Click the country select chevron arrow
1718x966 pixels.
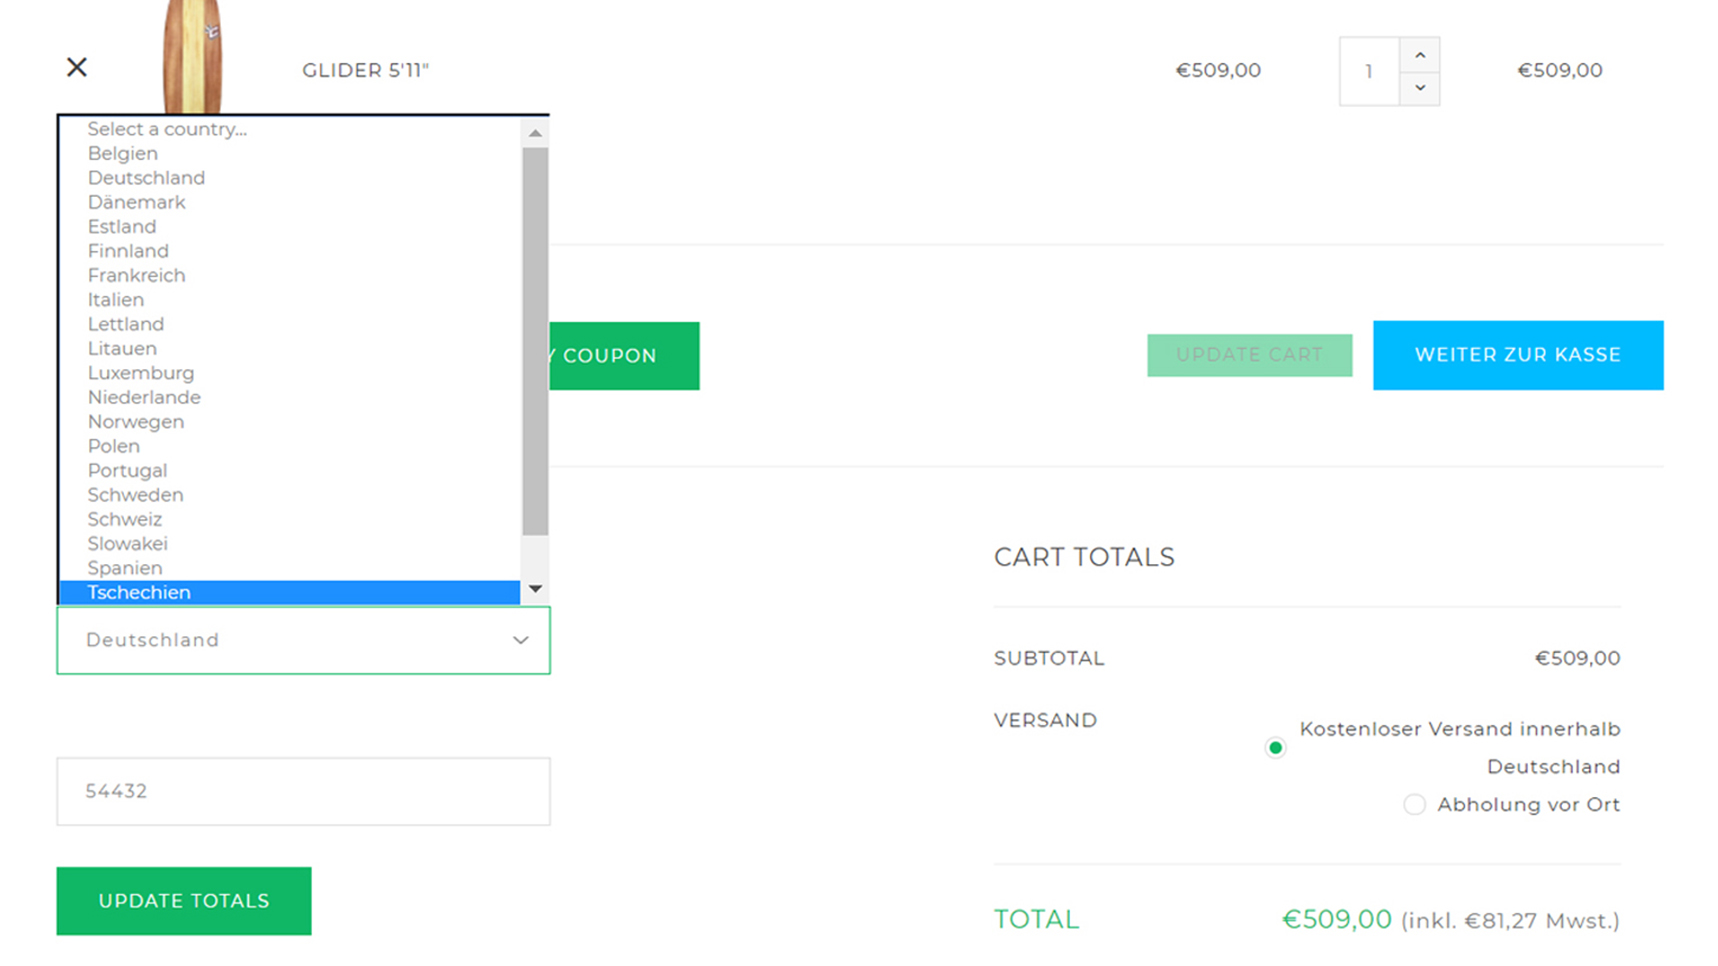coord(520,640)
